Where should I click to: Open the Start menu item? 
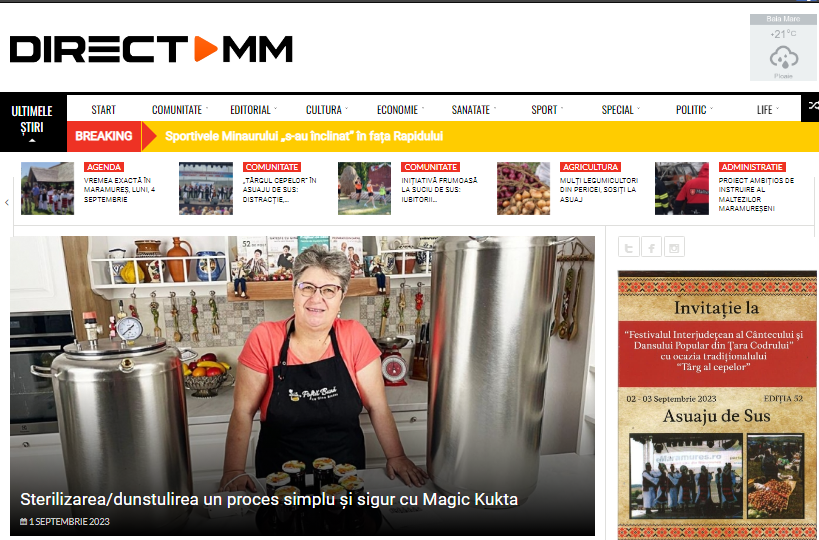[x=103, y=110]
